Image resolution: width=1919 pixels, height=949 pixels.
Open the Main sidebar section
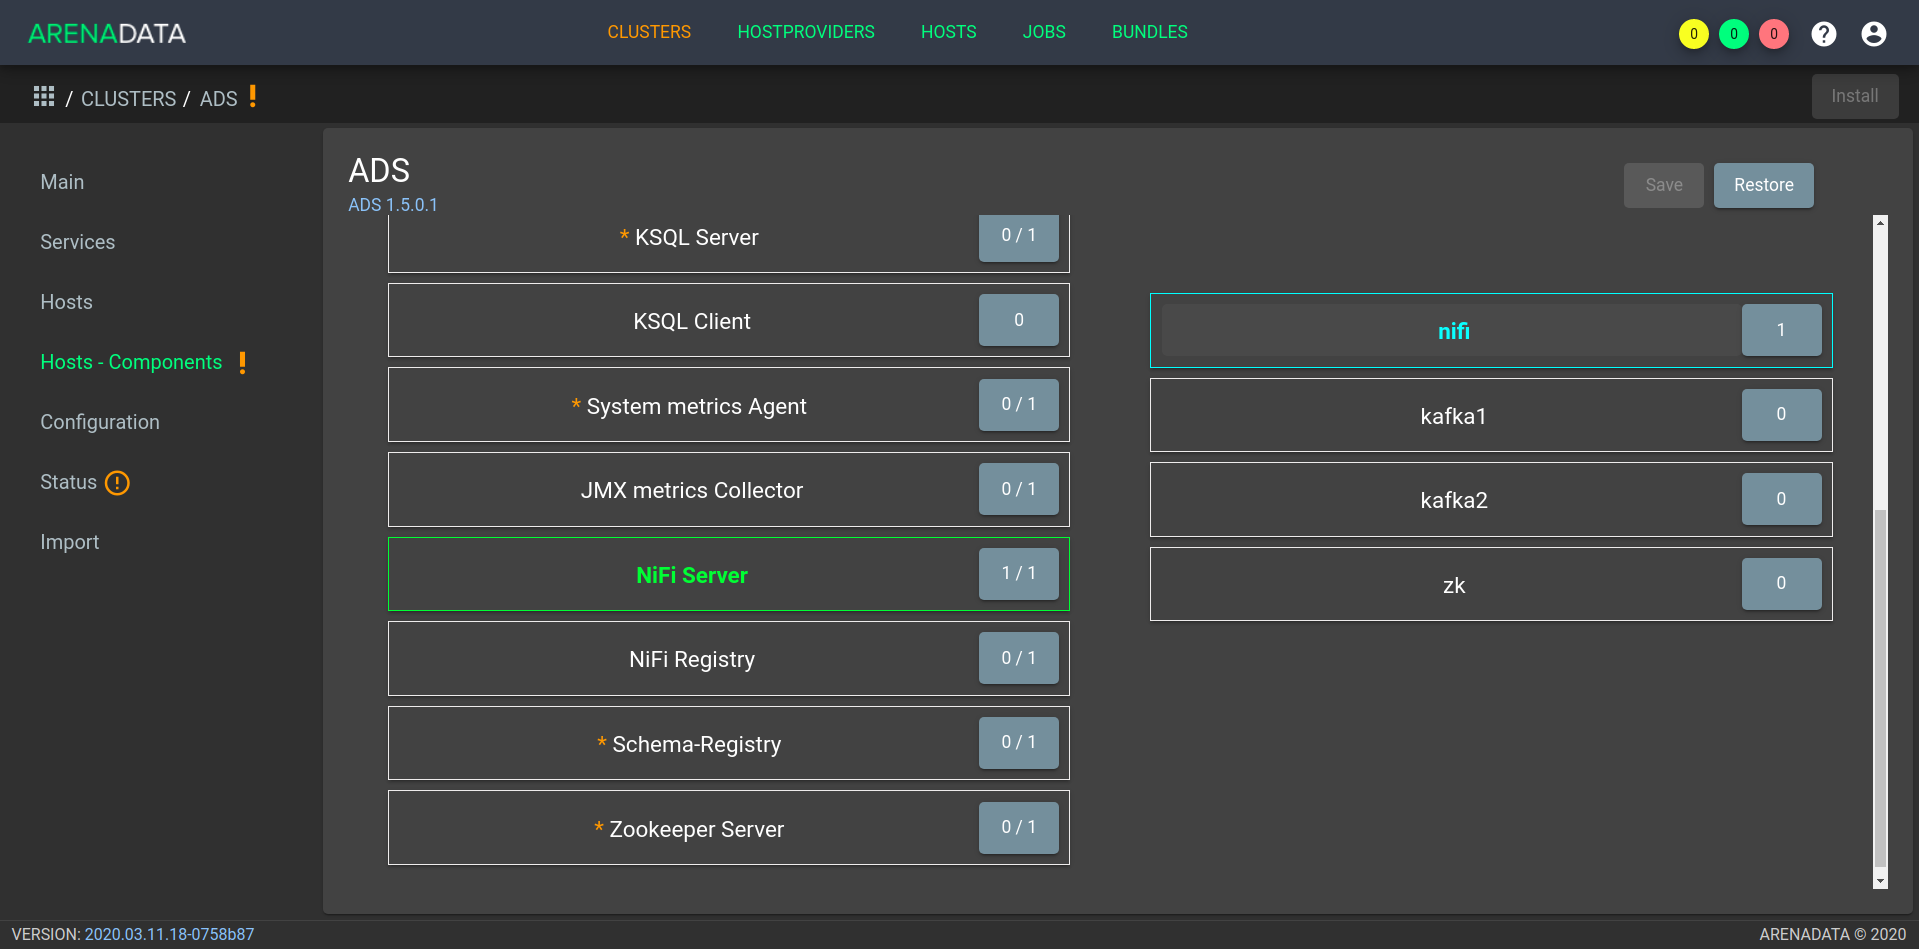[62, 182]
